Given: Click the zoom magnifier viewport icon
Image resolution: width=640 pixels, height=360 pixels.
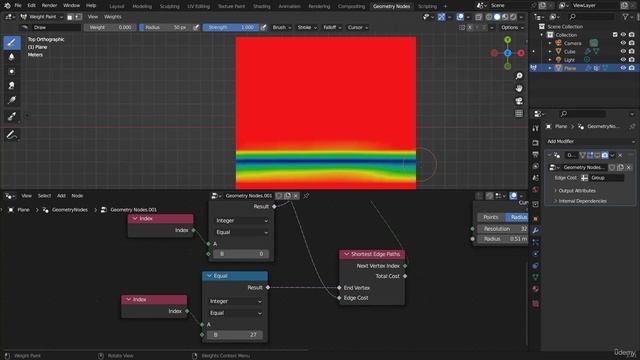Looking at the screenshot, I should click(x=519, y=76).
